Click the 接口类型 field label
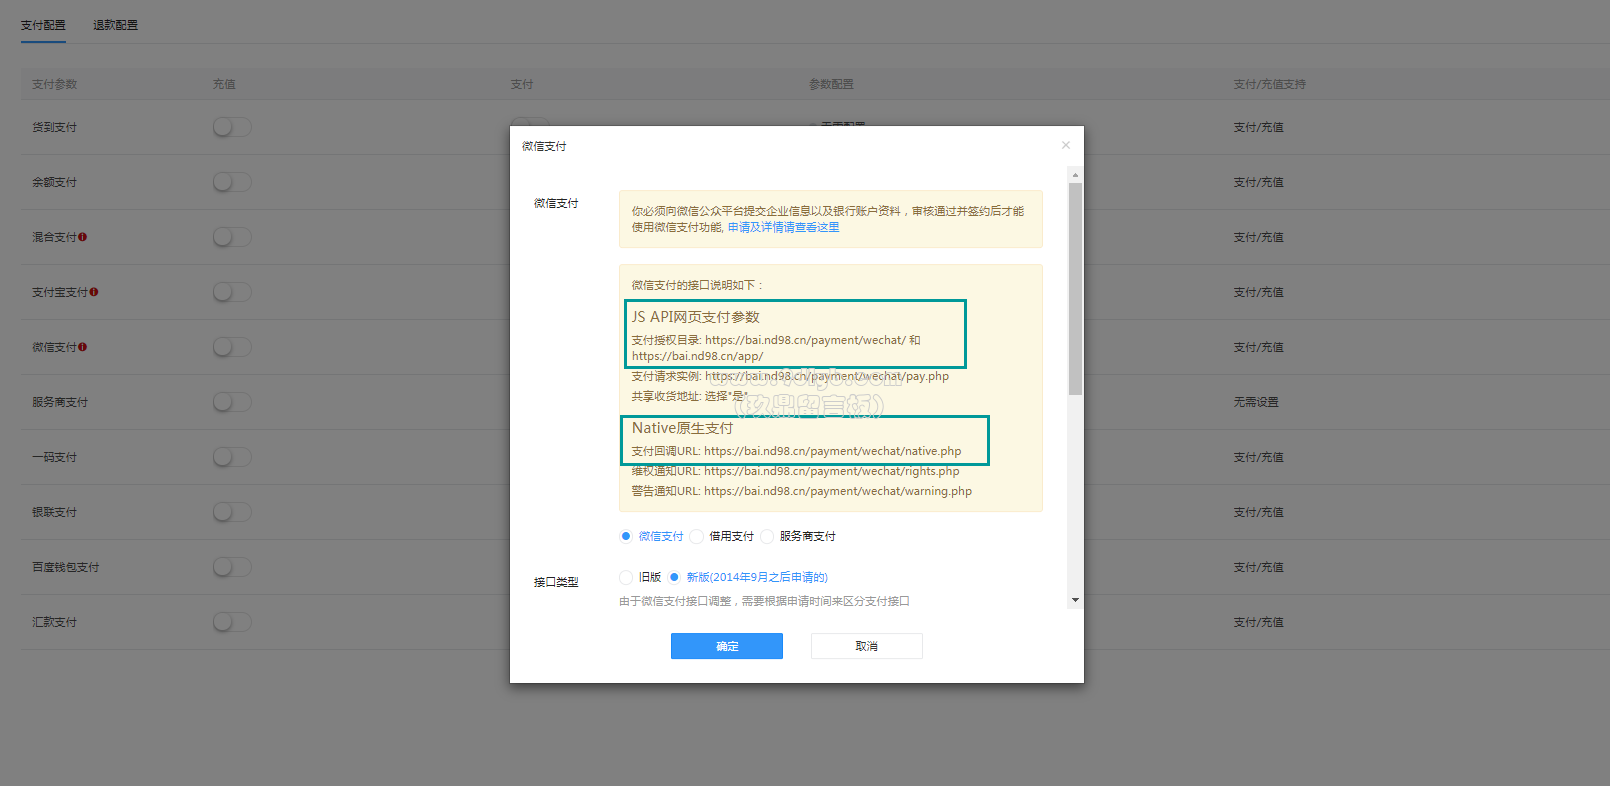Image resolution: width=1610 pixels, height=786 pixels. pos(556,582)
